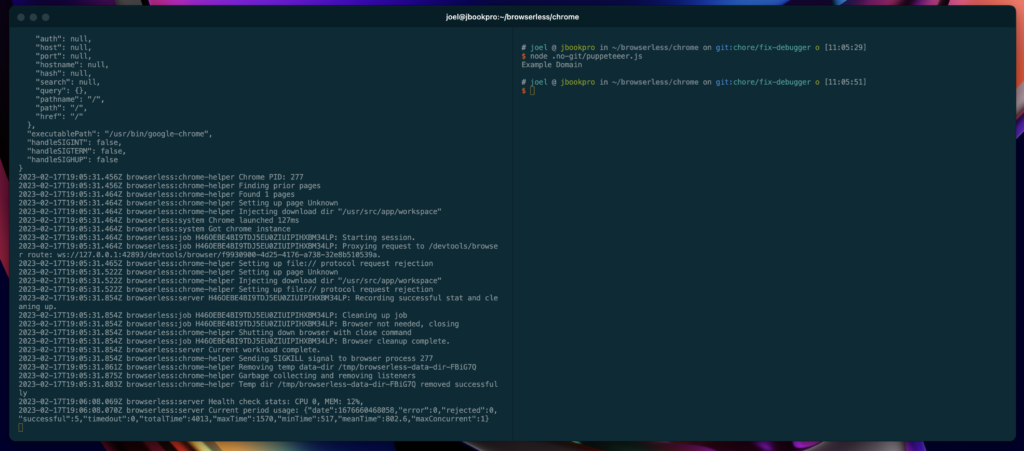Click the "Example Domain" output text
The height and width of the screenshot is (451, 1024).
pos(552,65)
